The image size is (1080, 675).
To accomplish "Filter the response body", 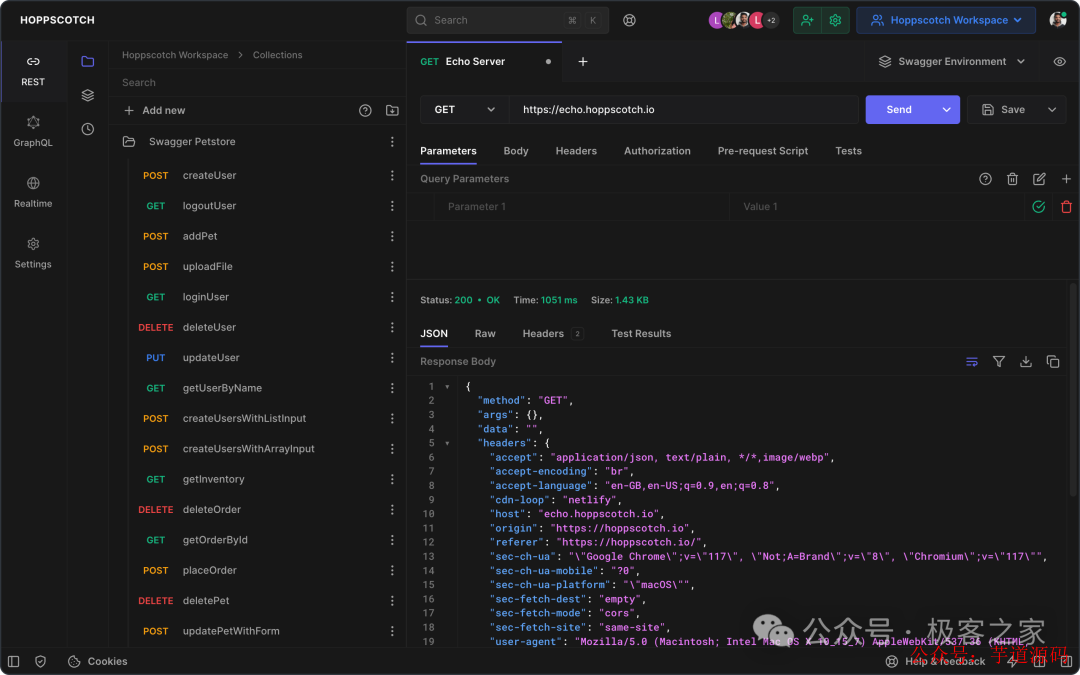I will [999, 362].
